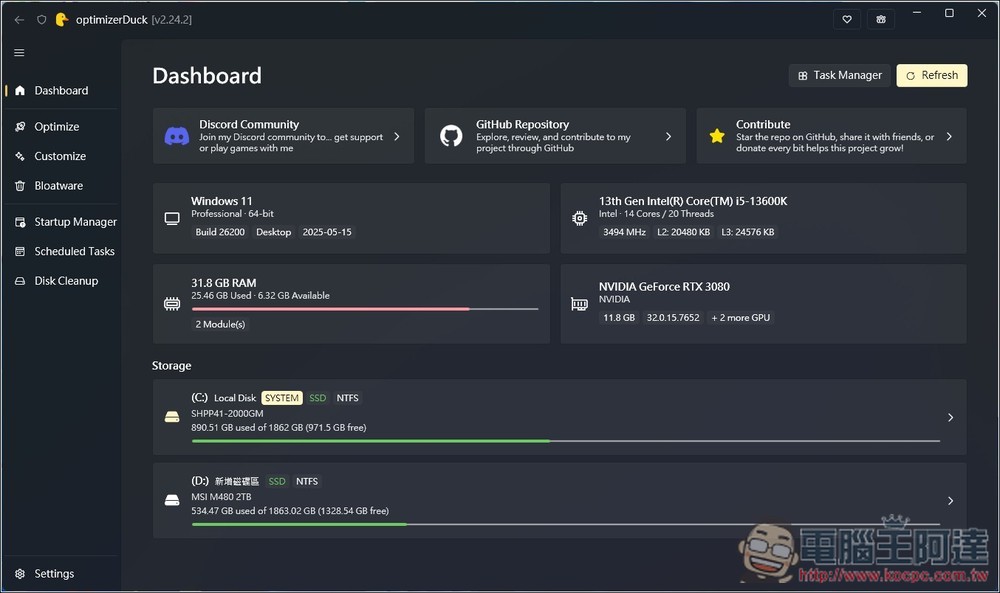Click the Discord logo icon

pos(177,136)
